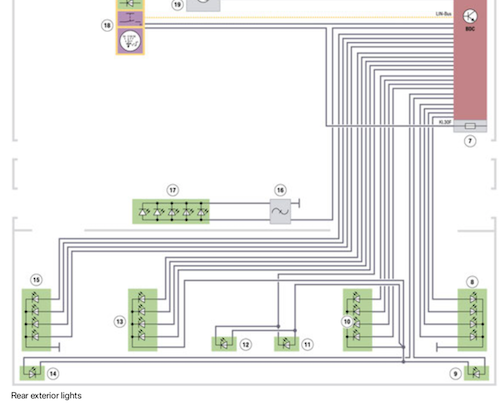
Task: Click the circled number 8 label
Action: [472, 282]
